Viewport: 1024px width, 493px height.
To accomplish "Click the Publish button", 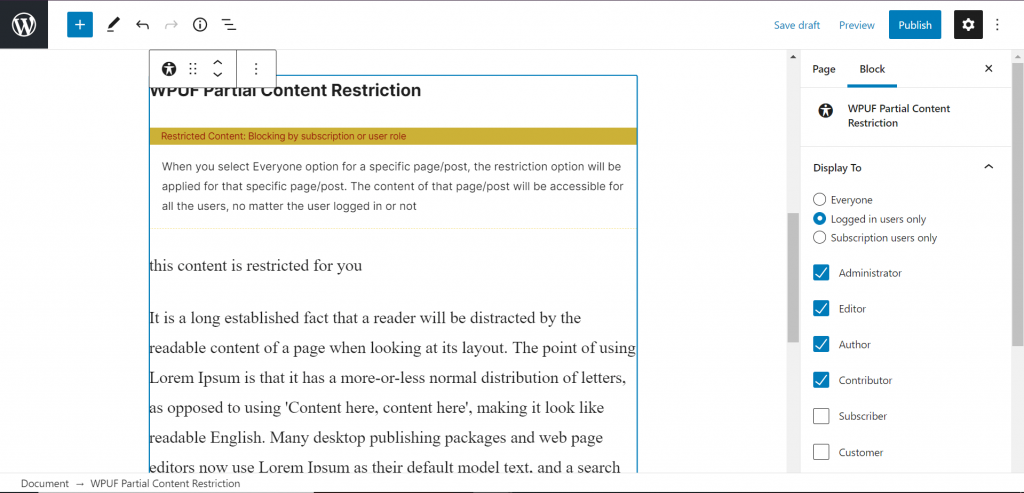I will click(914, 25).
